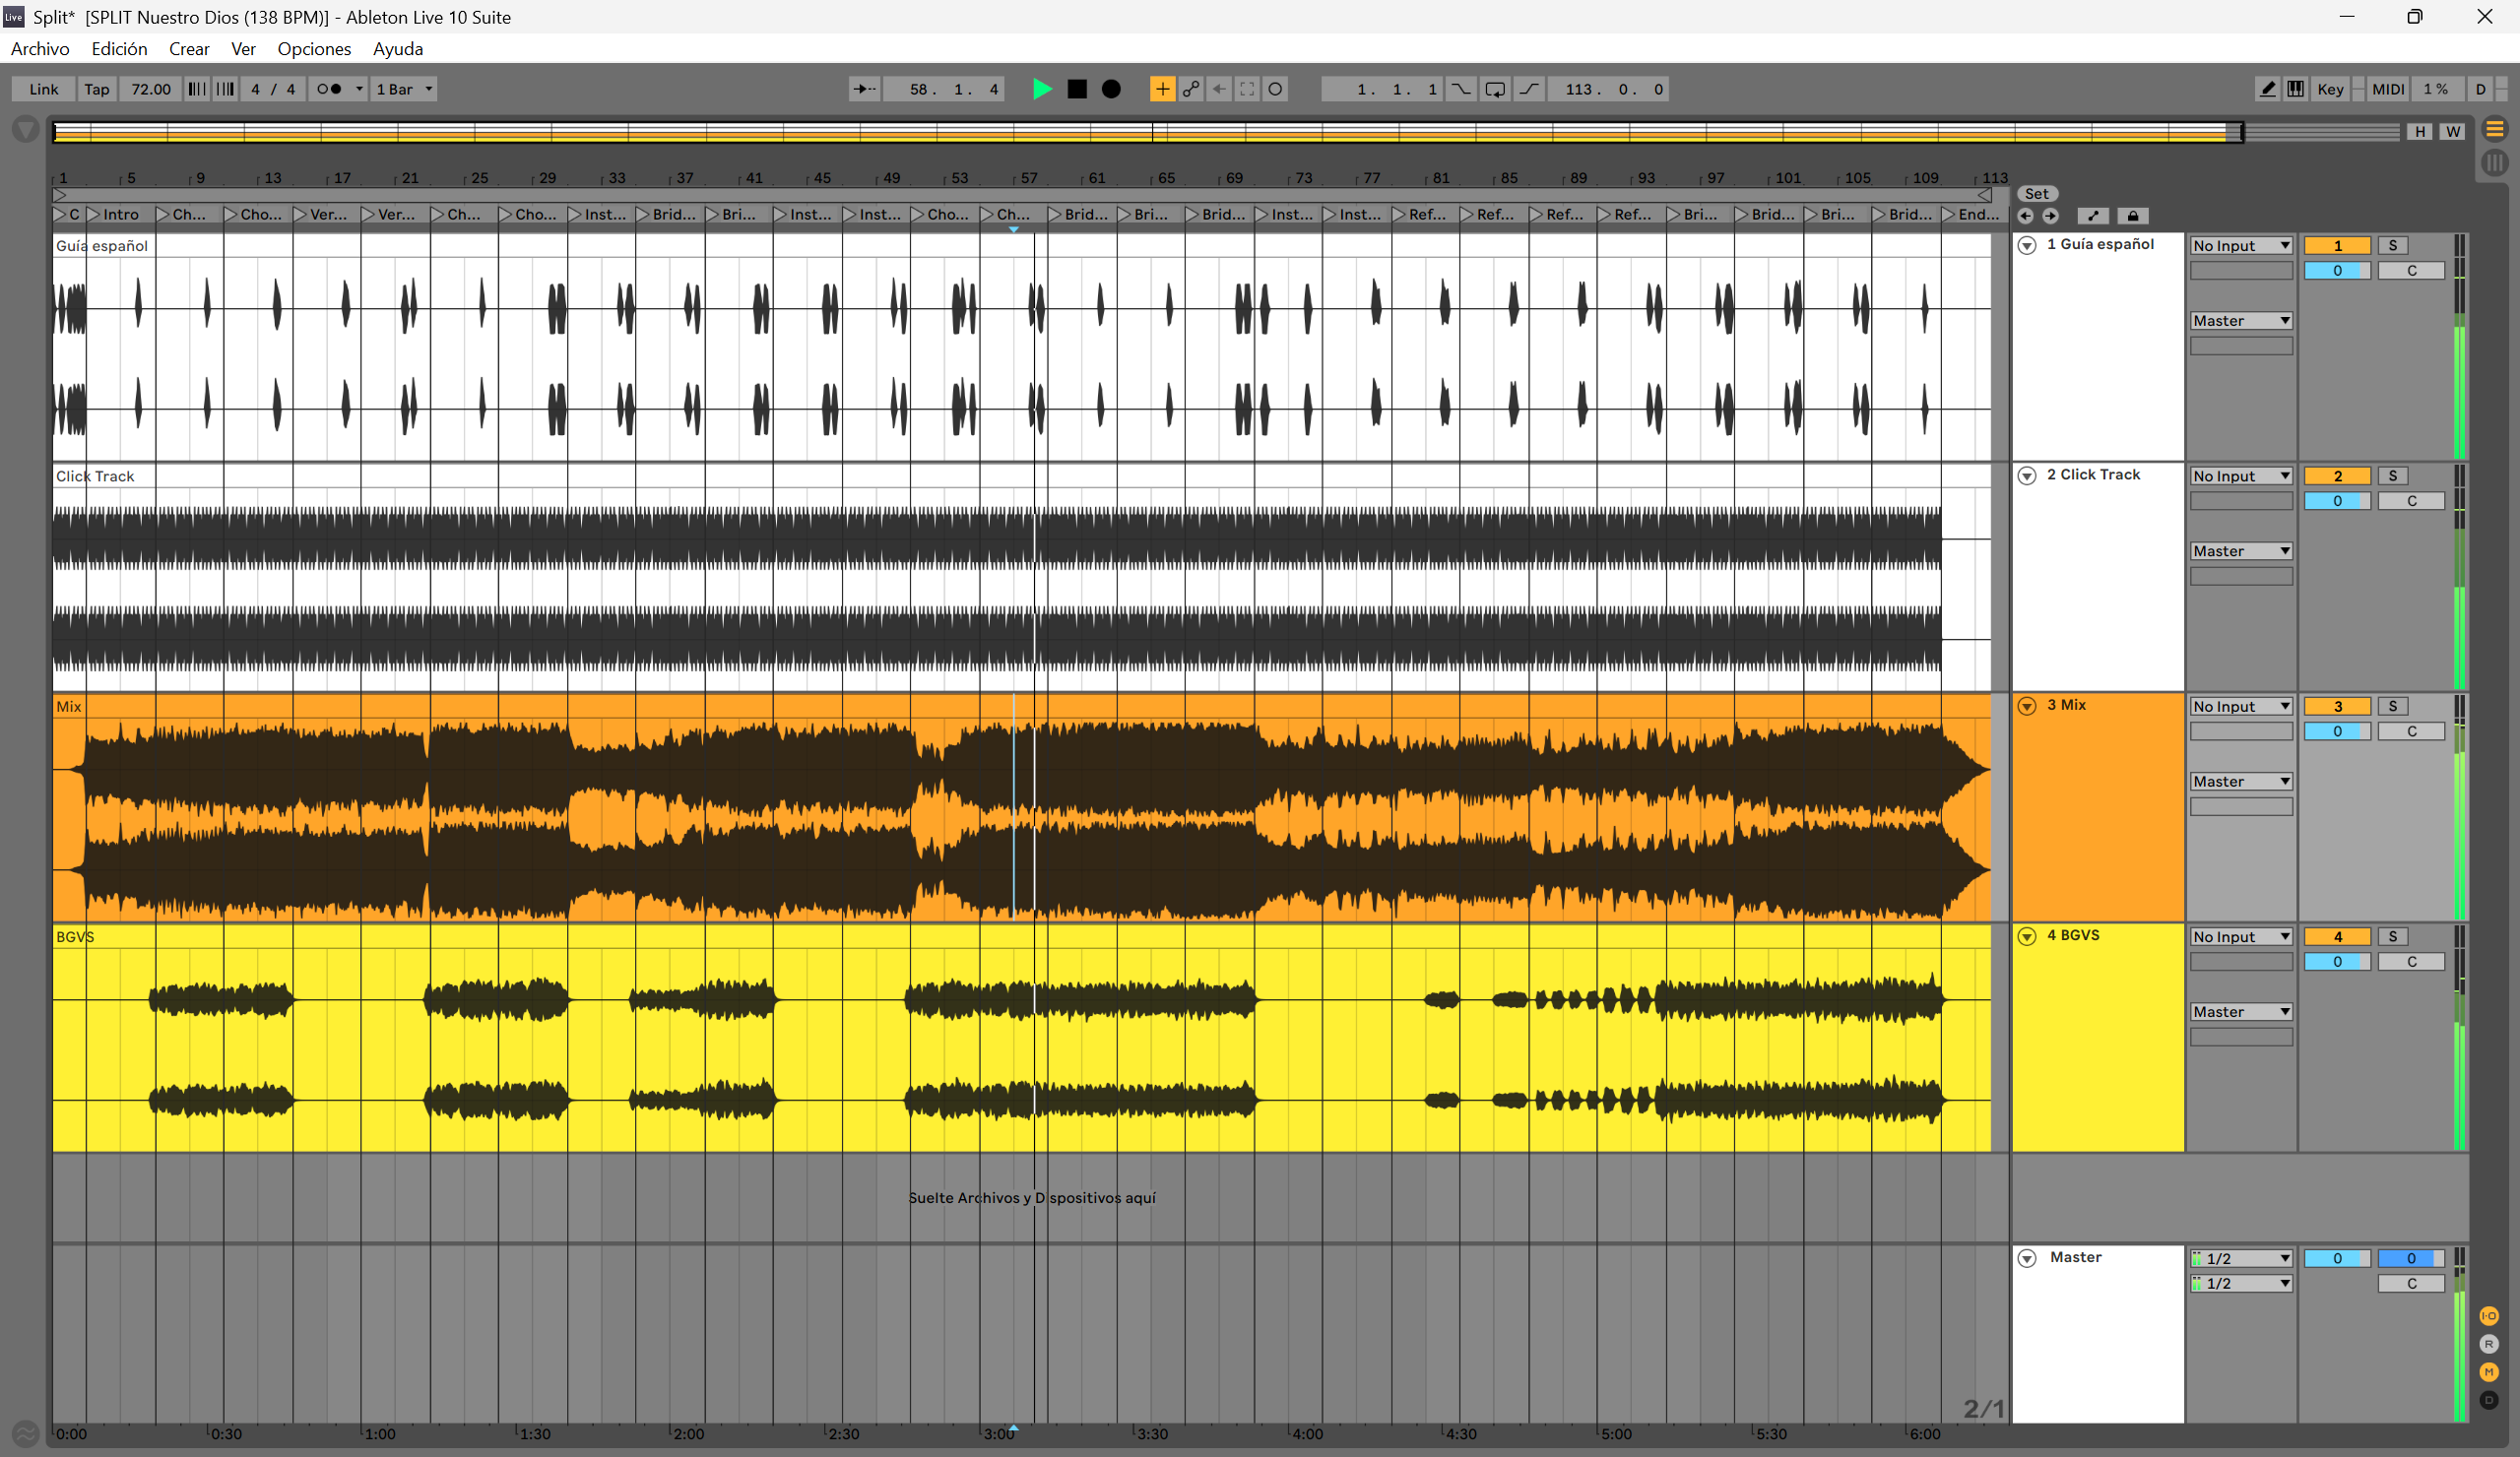Click the Arrangement Record circle button
Viewport: 2520px width, 1457px height.
click(x=1111, y=89)
